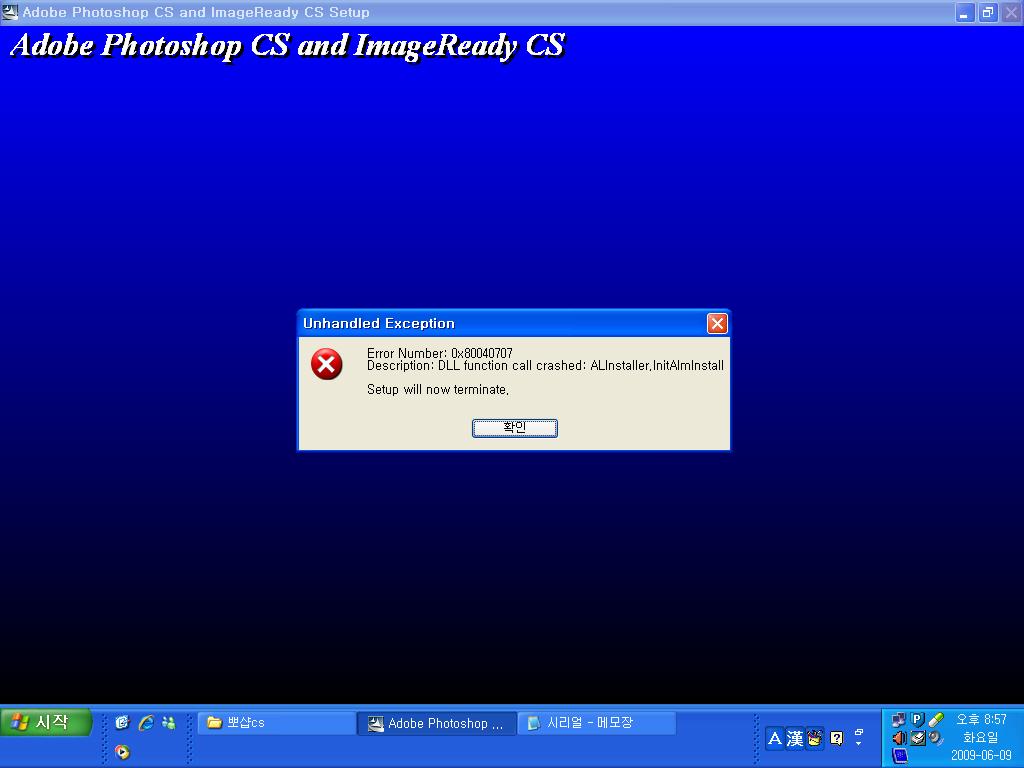Toggle the A Korean/English input mode
This screenshot has width=1024, height=768.
click(775, 739)
